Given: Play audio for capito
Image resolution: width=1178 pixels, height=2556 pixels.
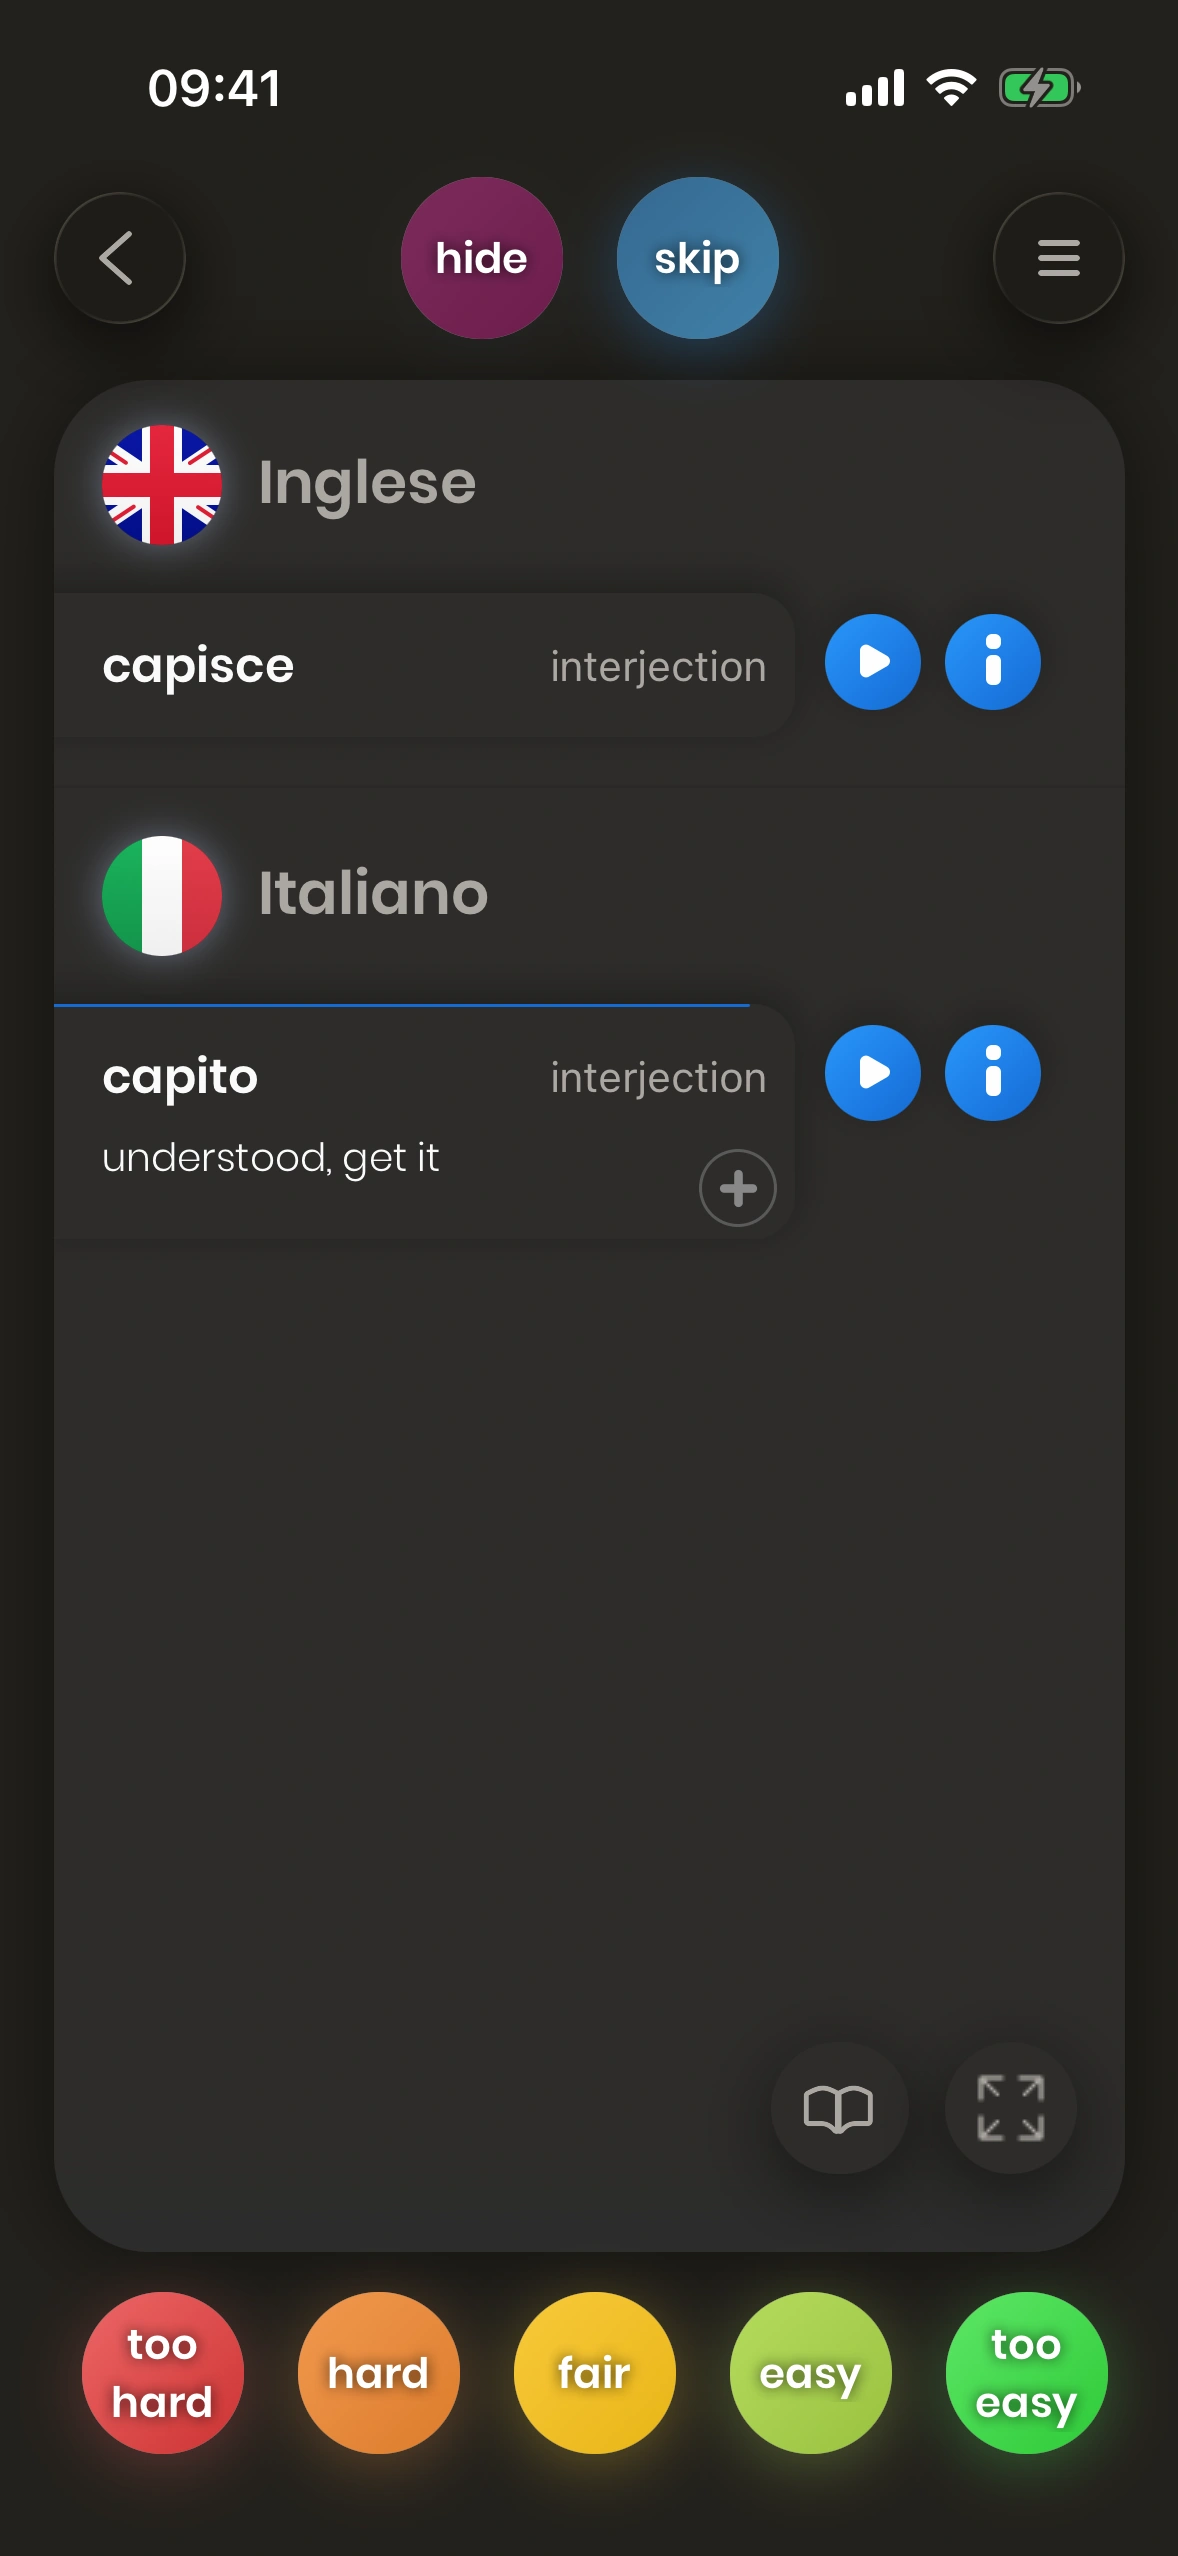Looking at the screenshot, I should click(x=872, y=1073).
